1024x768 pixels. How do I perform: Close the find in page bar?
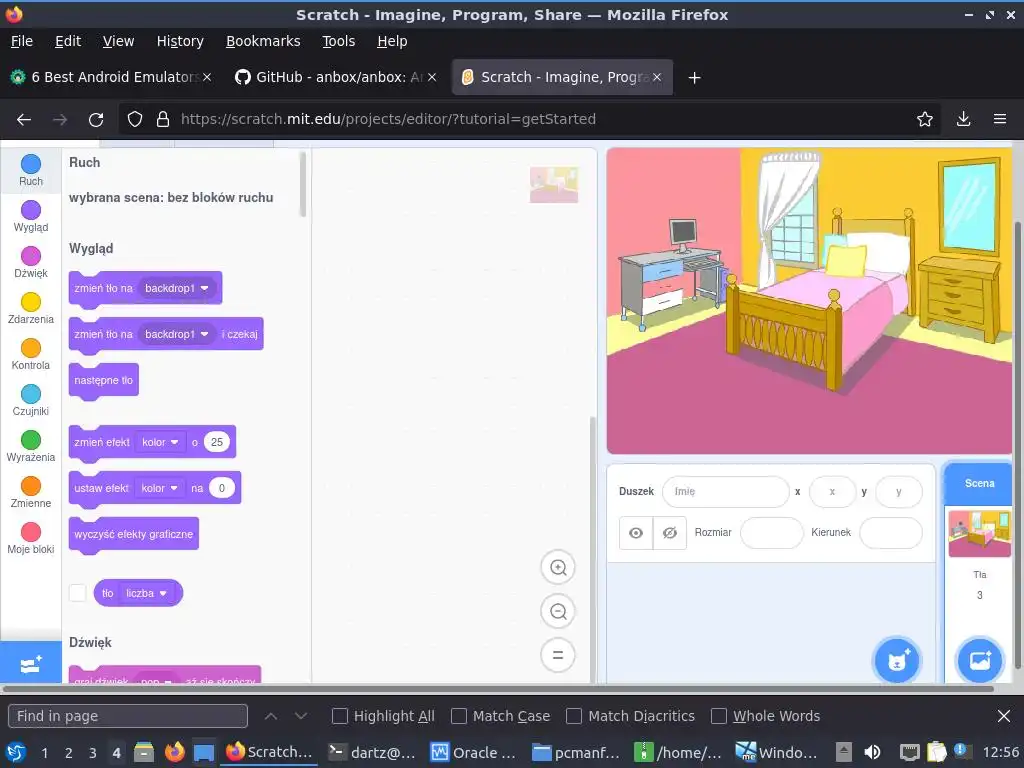click(1004, 716)
